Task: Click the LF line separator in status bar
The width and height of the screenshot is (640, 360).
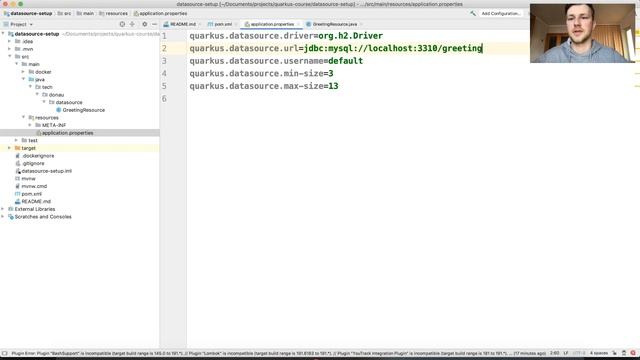Action: (x=566, y=353)
